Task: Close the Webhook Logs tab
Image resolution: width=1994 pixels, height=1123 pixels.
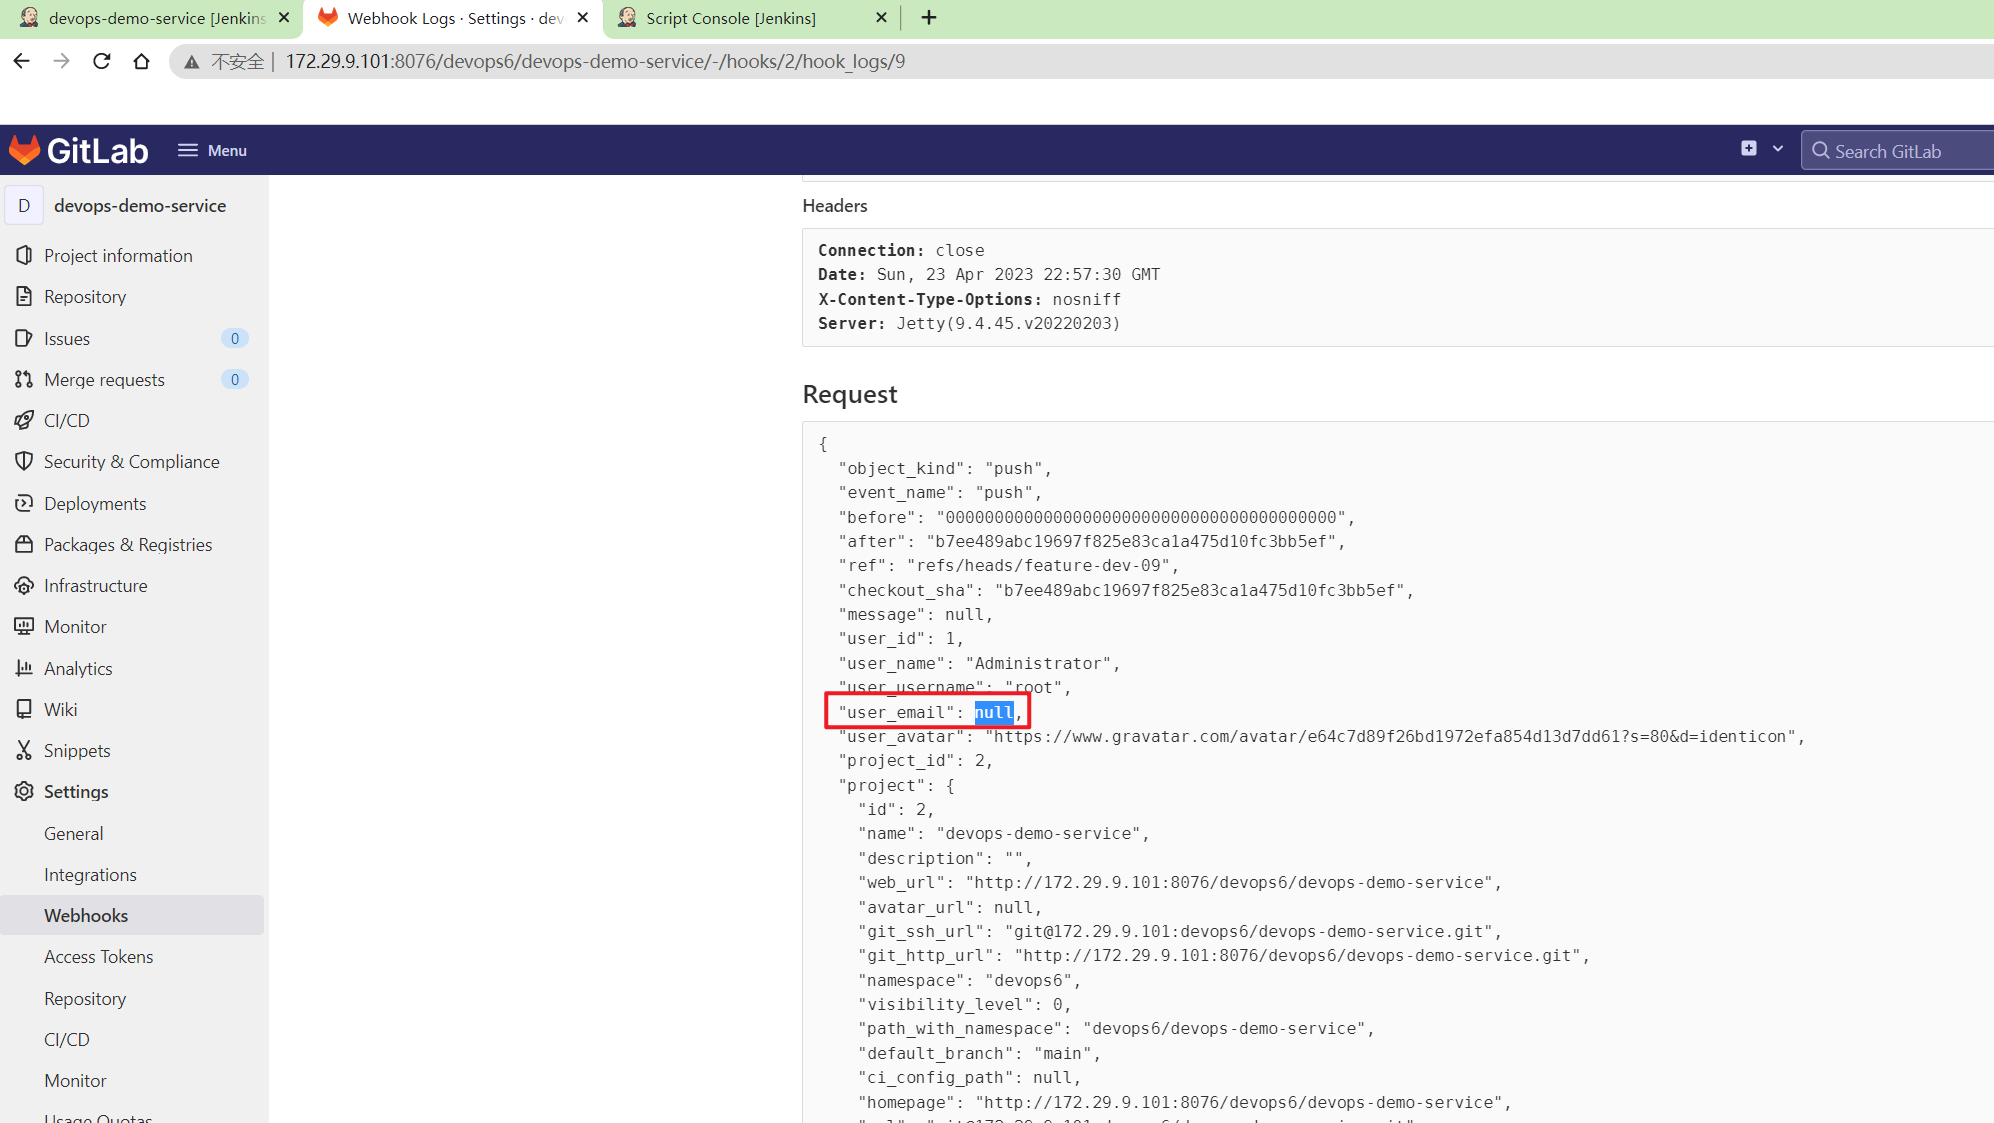Action: pyautogui.click(x=583, y=18)
